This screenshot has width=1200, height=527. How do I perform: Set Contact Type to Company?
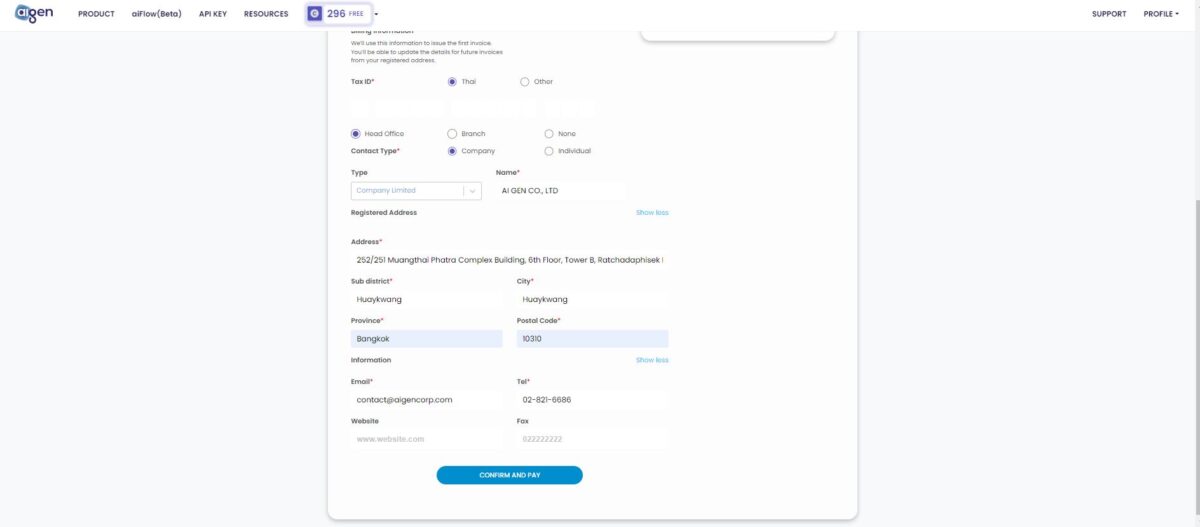pyautogui.click(x=452, y=151)
